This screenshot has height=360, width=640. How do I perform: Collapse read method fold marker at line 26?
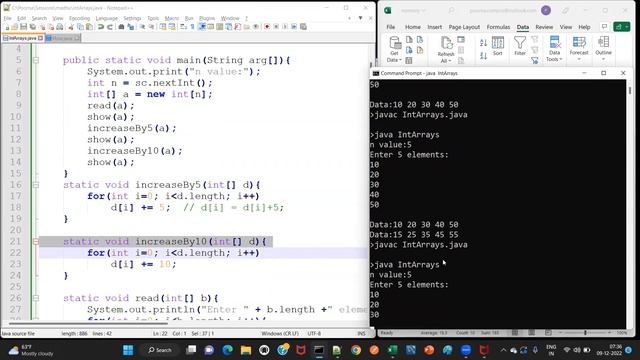pos(36,298)
